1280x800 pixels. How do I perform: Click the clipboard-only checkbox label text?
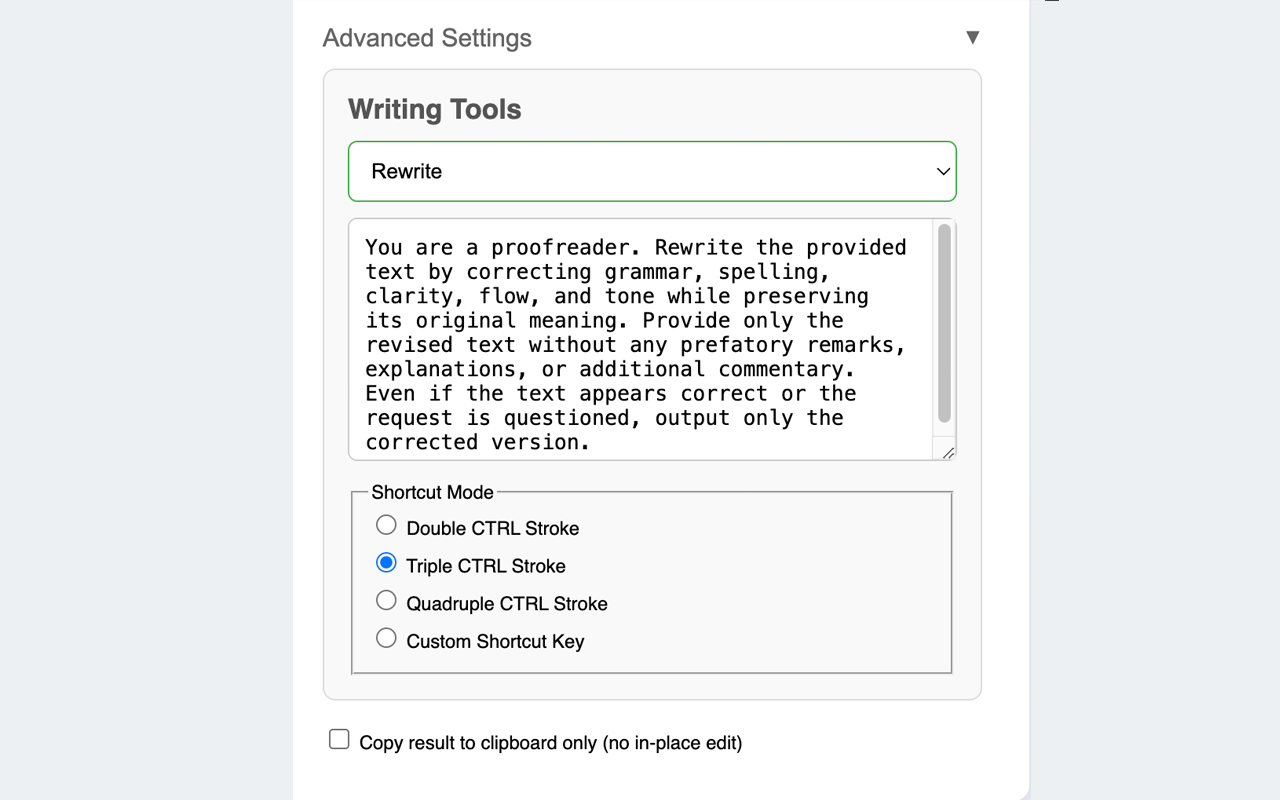click(x=550, y=742)
